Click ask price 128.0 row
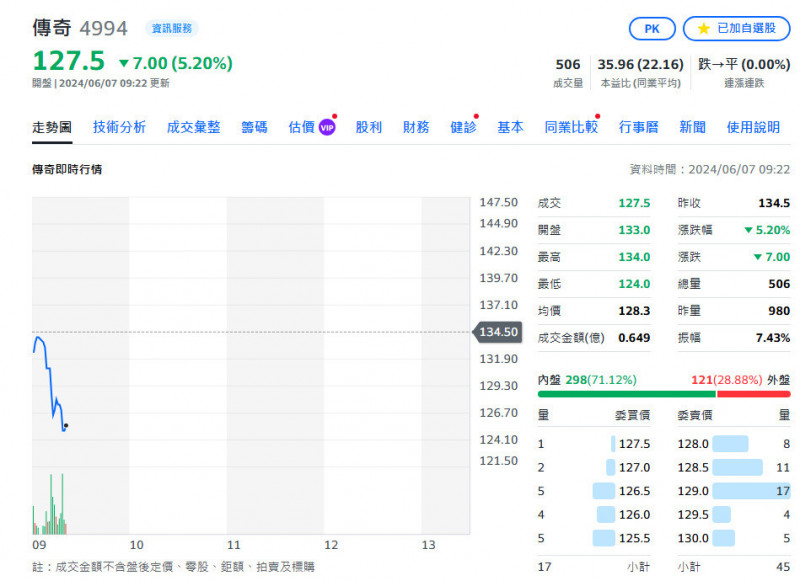 (x=734, y=444)
